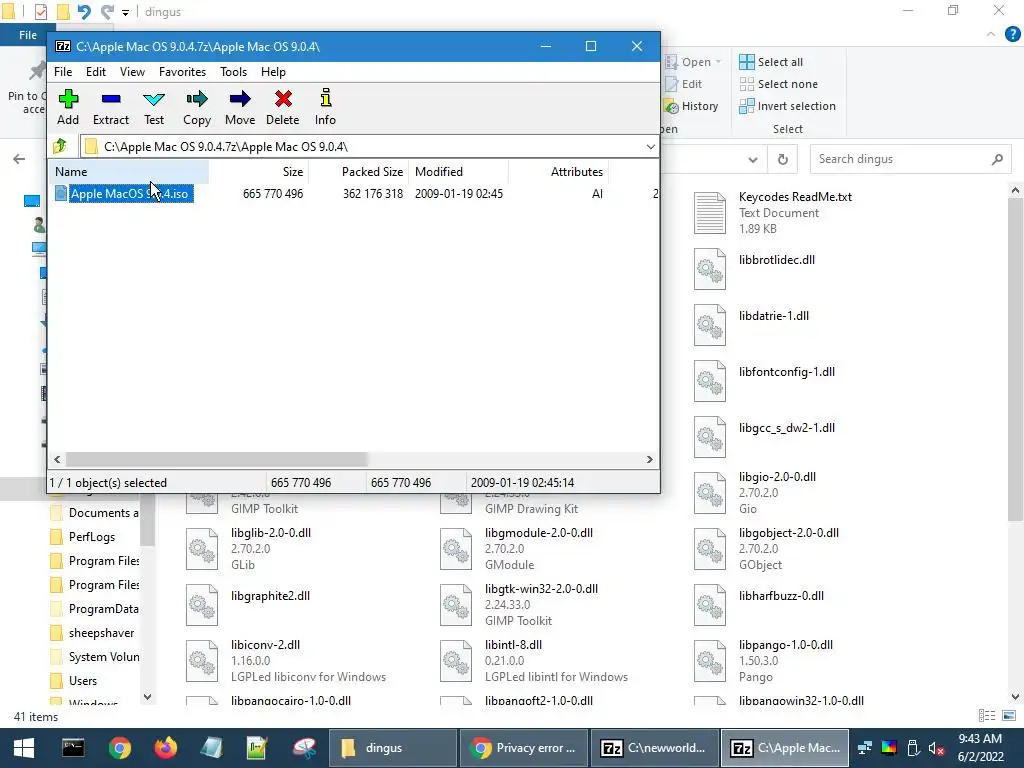
Task: Click the Add toolbar icon in 7-Zip
Action: [x=68, y=107]
